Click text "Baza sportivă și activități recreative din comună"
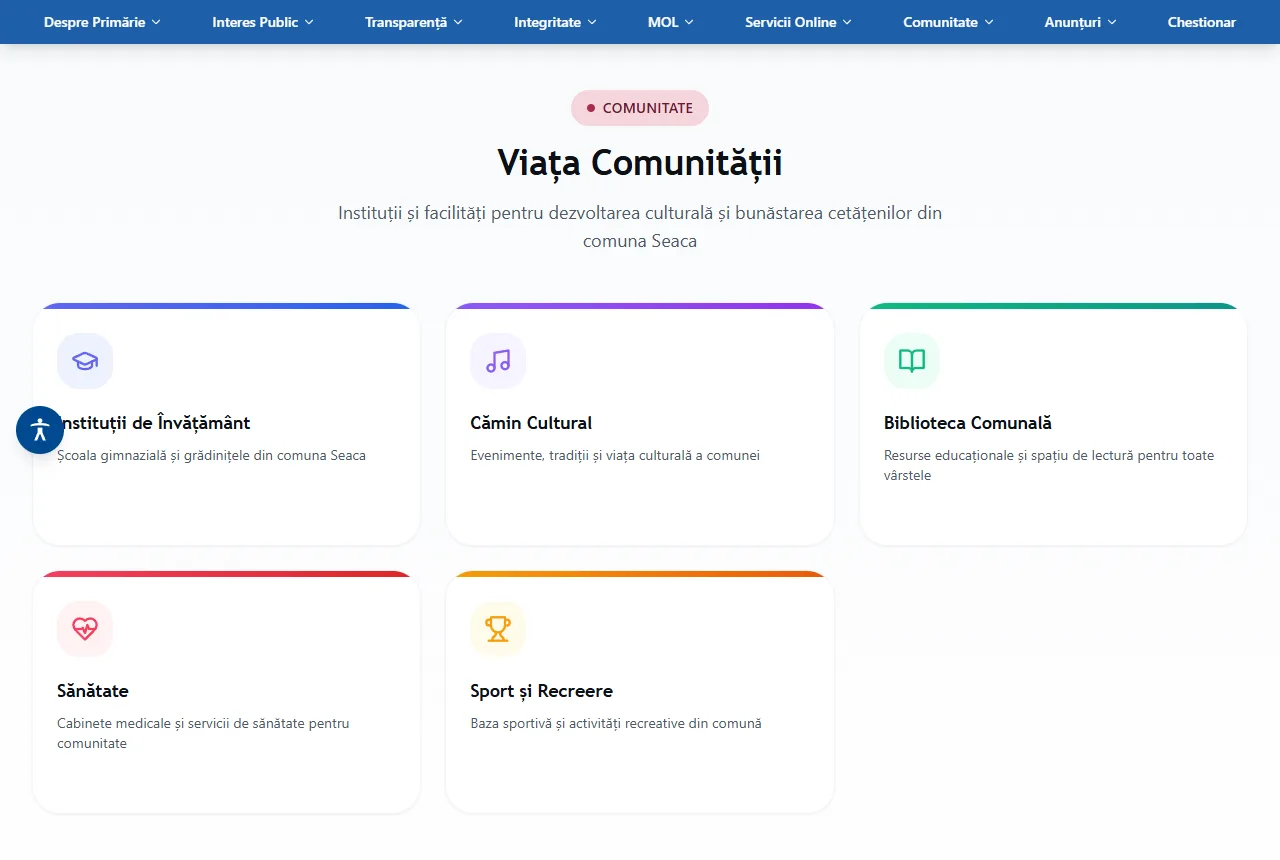The width and height of the screenshot is (1280, 860). click(616, 724)
